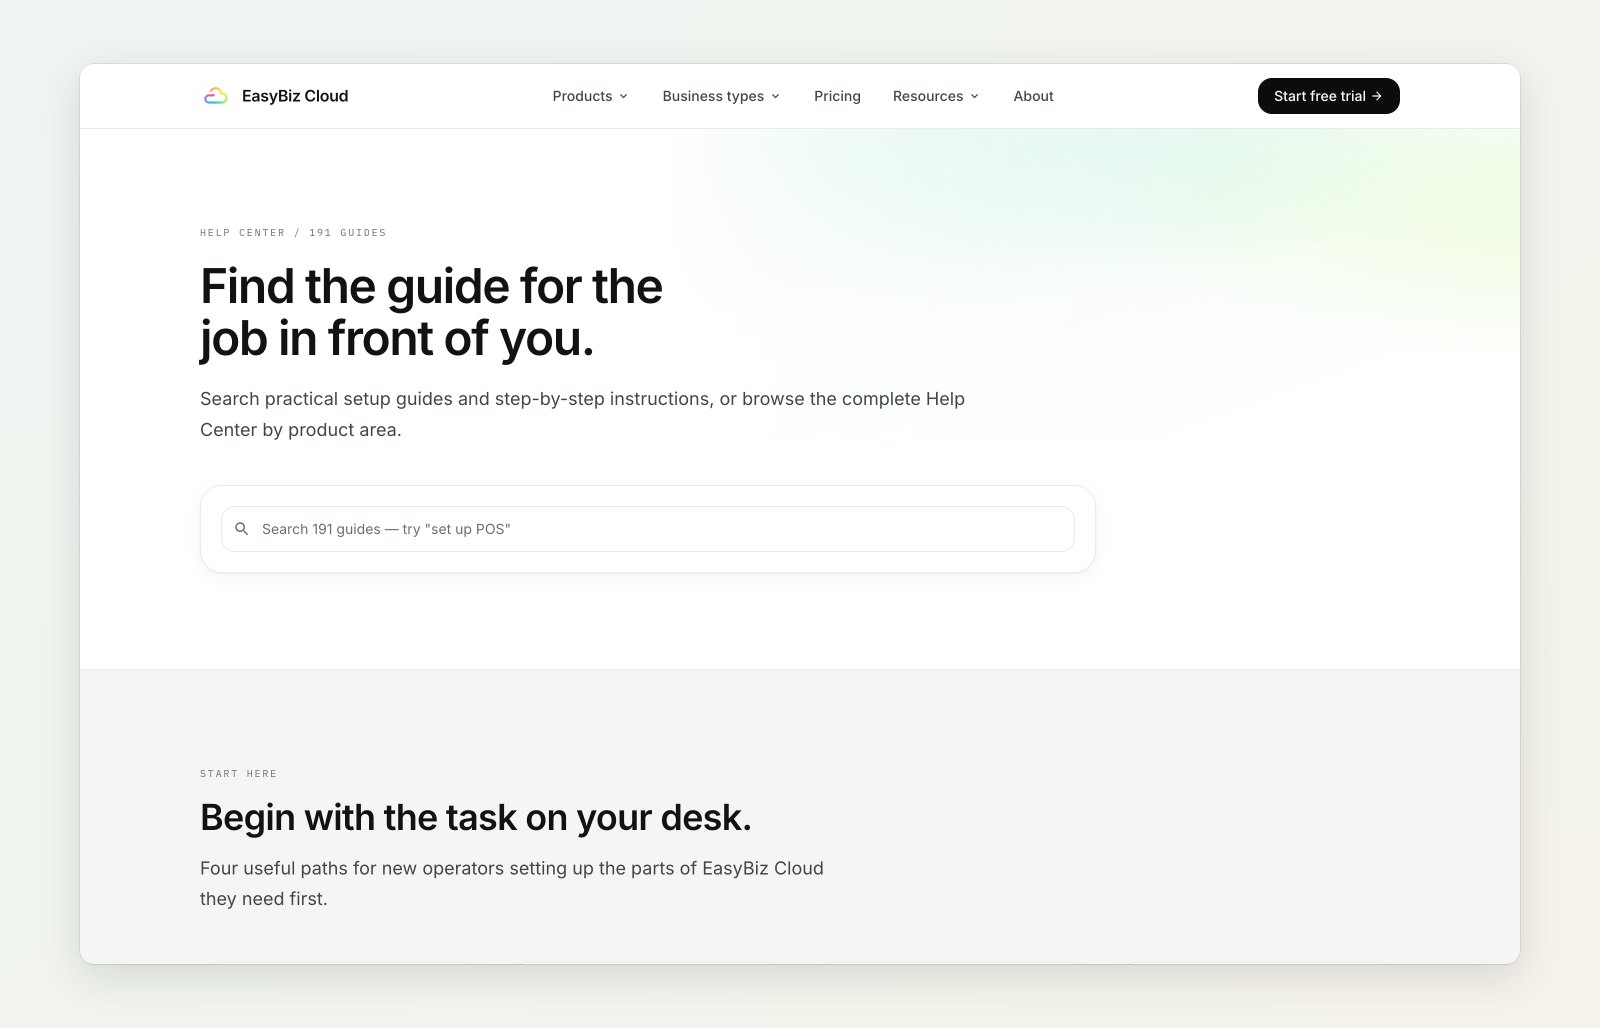Click the EasyBiz Cloud brand name
The height and width of the screenshot is (1028, 1600).
tap(295, 96)
